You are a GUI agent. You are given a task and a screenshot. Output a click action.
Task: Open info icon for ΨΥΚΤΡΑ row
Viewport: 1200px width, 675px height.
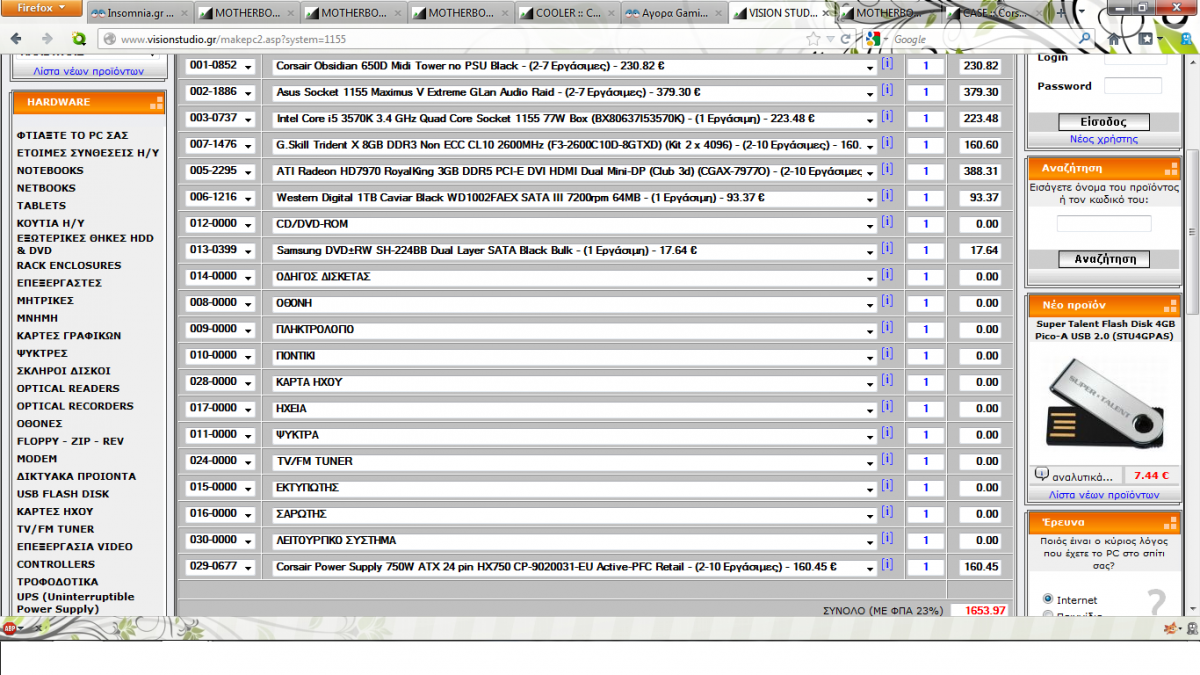point(886,433)
